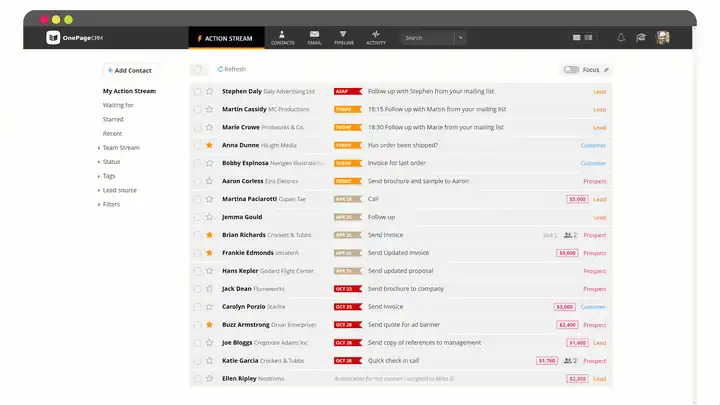The height and width of the screenshot is (405, 720).
Task: Open Waiting for list
Action: point(118,105)
